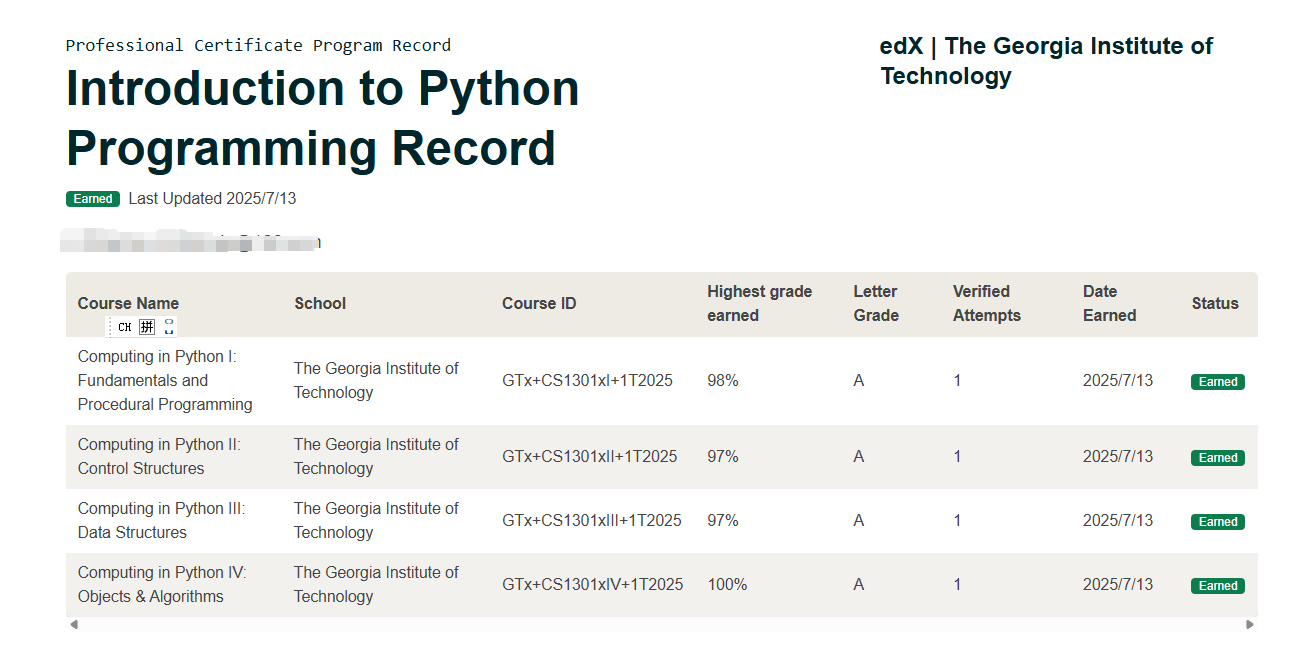The width and height of the screenshot is (1292, 645).
Task: Click the Verified Attempts column header
Action: point(987,303)
